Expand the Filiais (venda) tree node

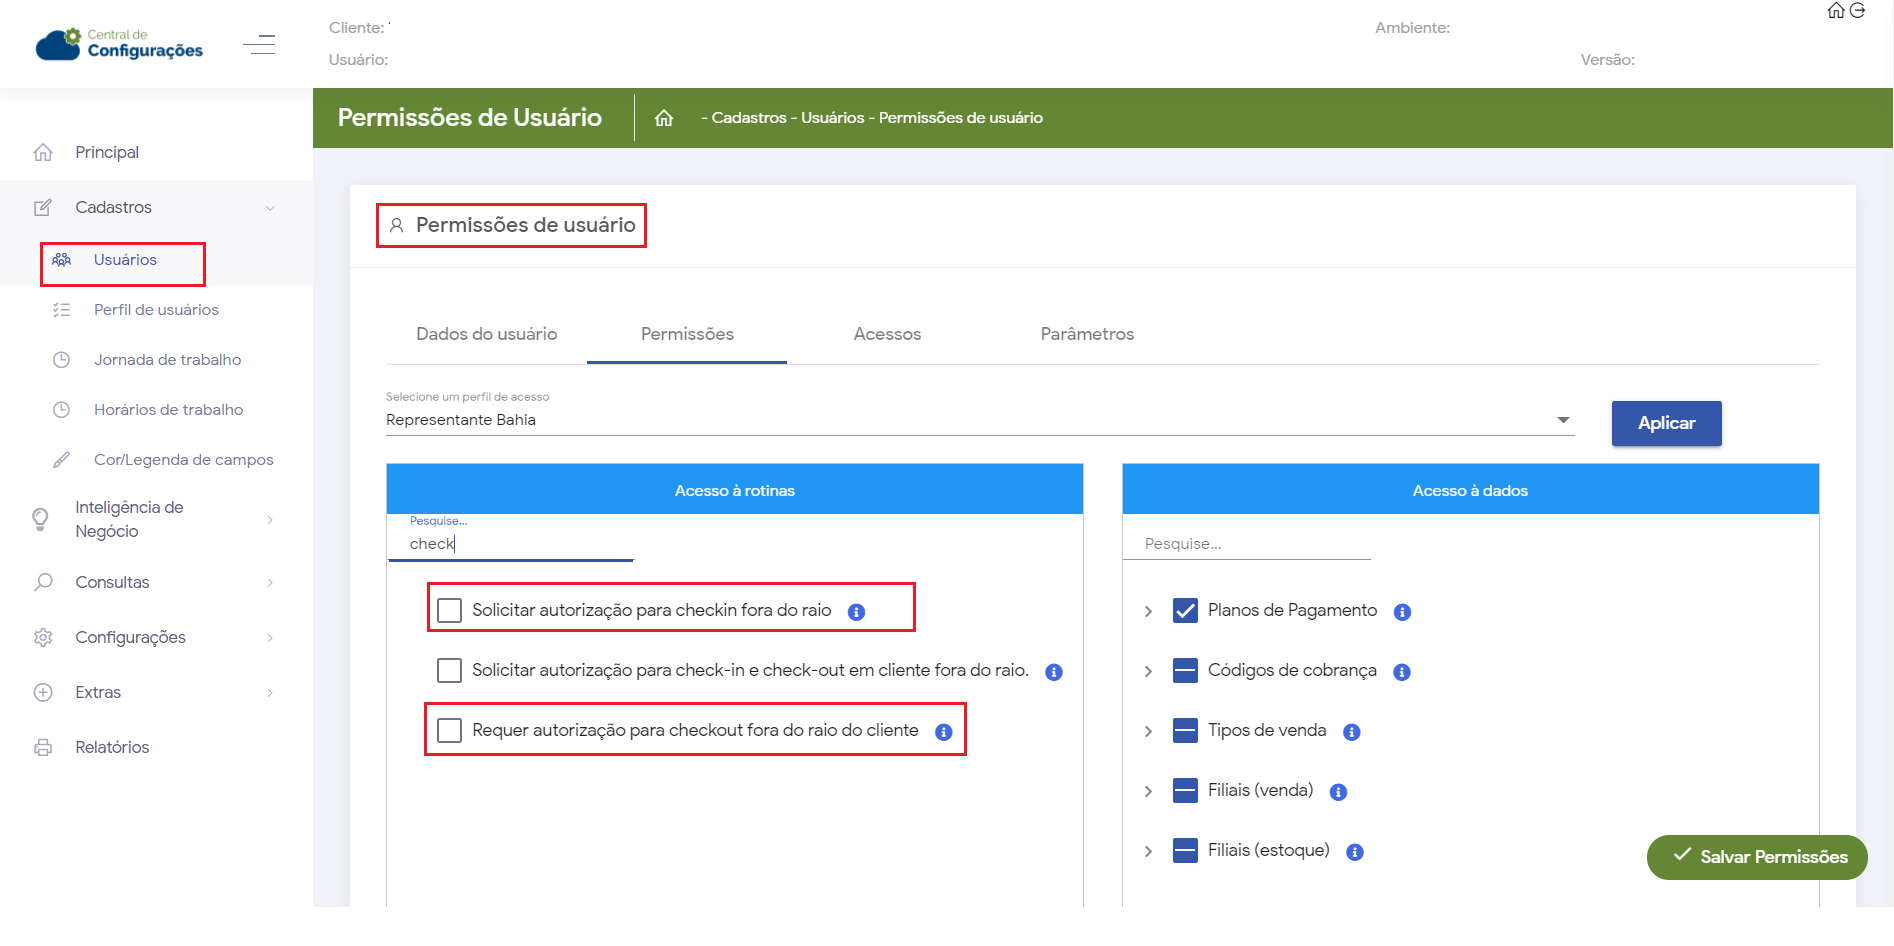point(1148,791)
